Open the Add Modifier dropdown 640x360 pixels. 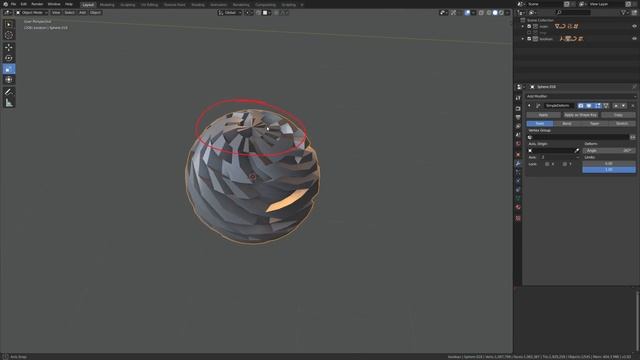click(581, 96)
